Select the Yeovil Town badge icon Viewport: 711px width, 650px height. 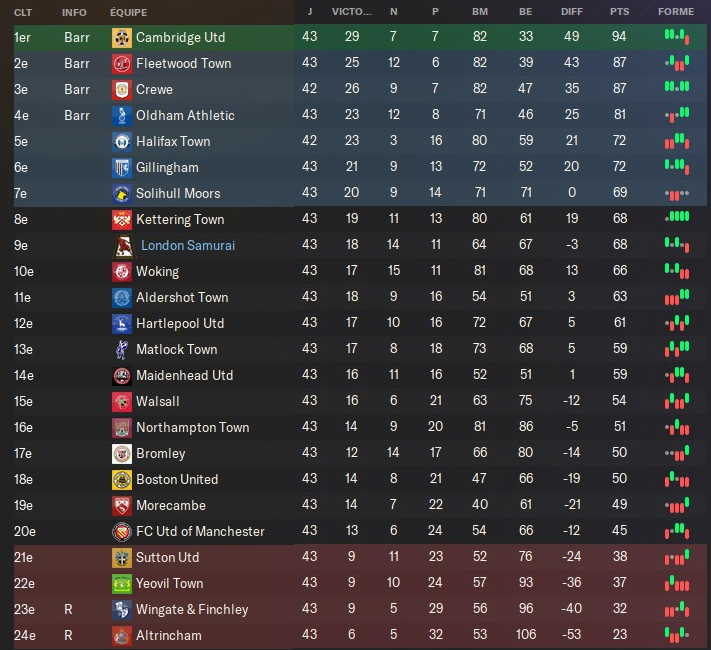[121, 584]
